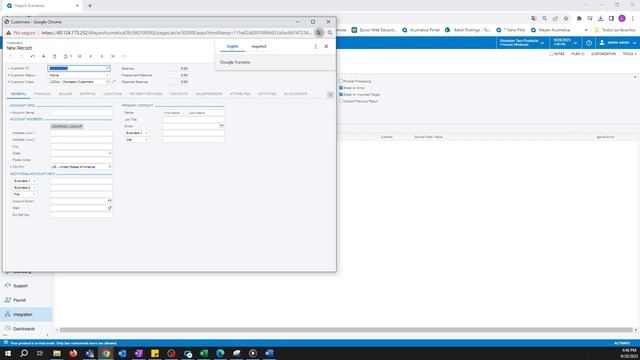Open Cell phone type dropdown in Primary Contact
The image size is (640, 360).
click(137, 140)
